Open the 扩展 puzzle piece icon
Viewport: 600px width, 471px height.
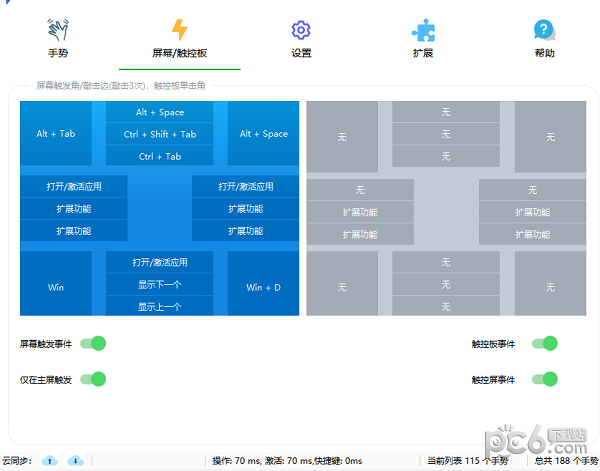coord(423,30)
